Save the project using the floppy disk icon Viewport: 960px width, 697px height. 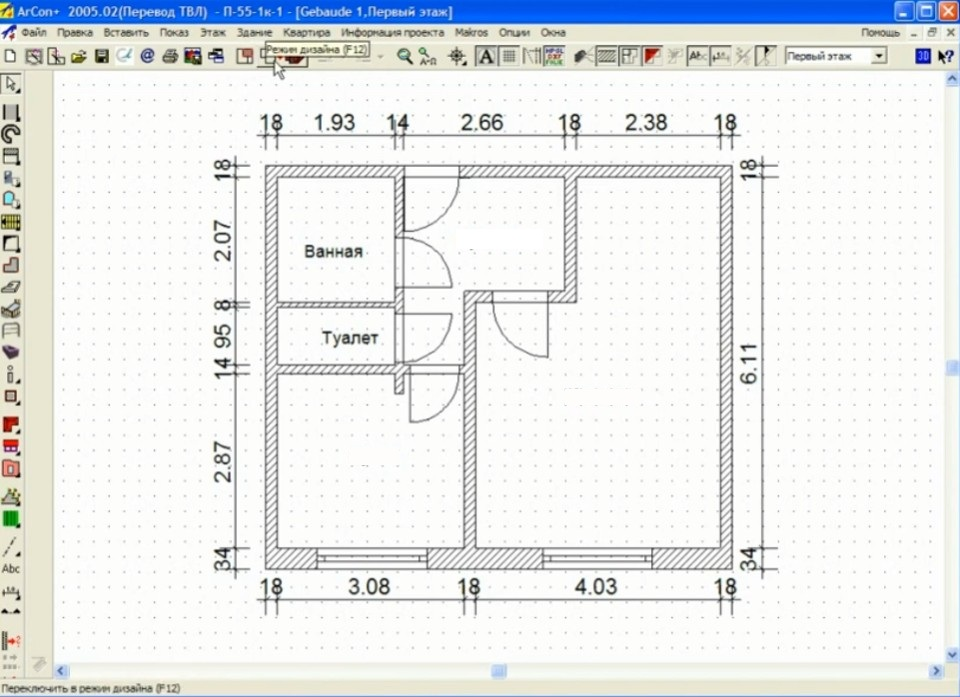[x=102, y=57]
